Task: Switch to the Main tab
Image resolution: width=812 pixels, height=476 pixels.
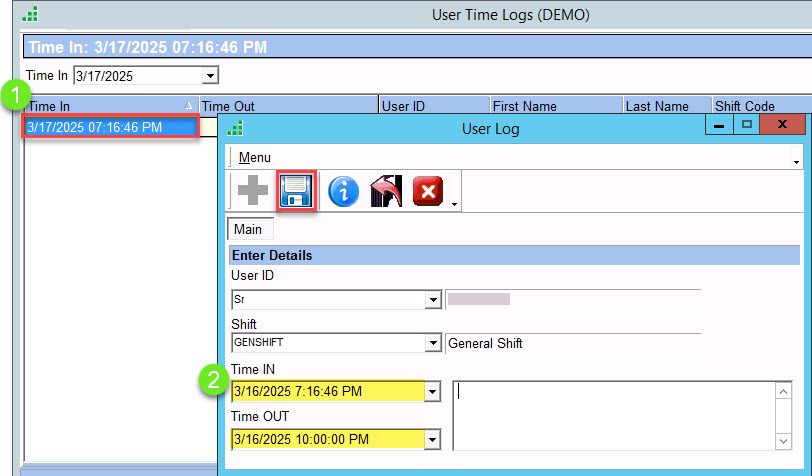Action: click(x=248, y=229)
